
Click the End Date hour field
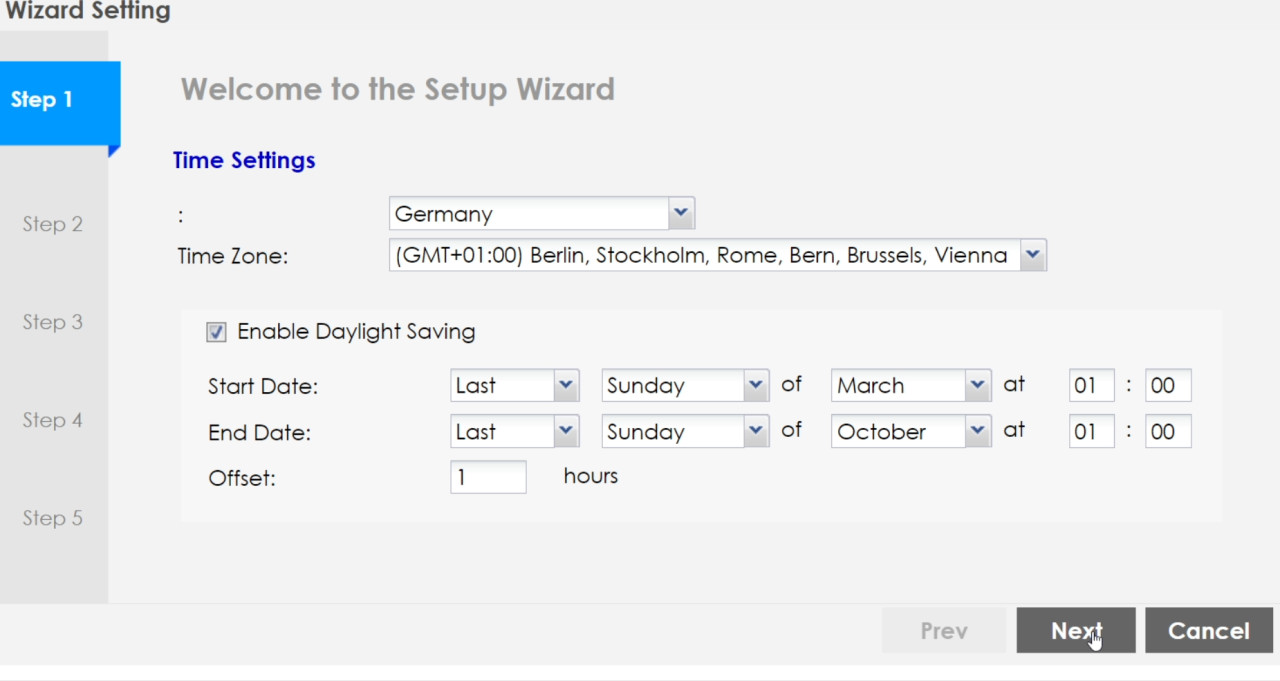[x=1091, y=432]
